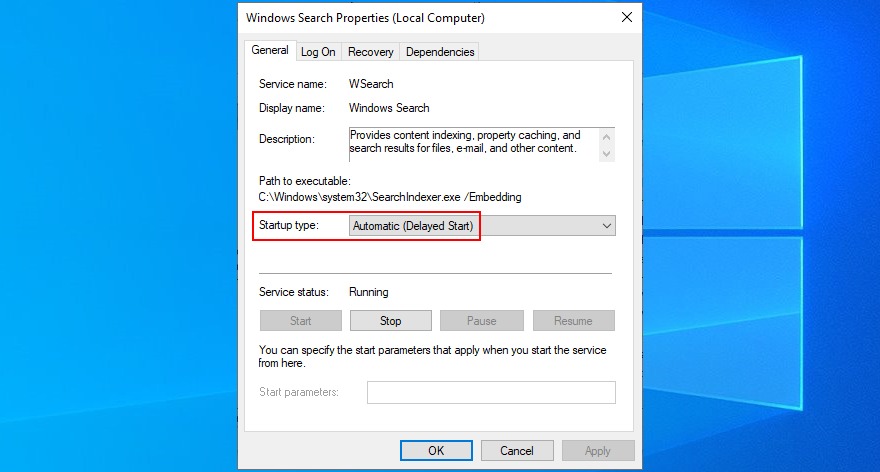Screen dimensions: 880x472
Task: Confirm with the OK button
Action: [436, 451]
